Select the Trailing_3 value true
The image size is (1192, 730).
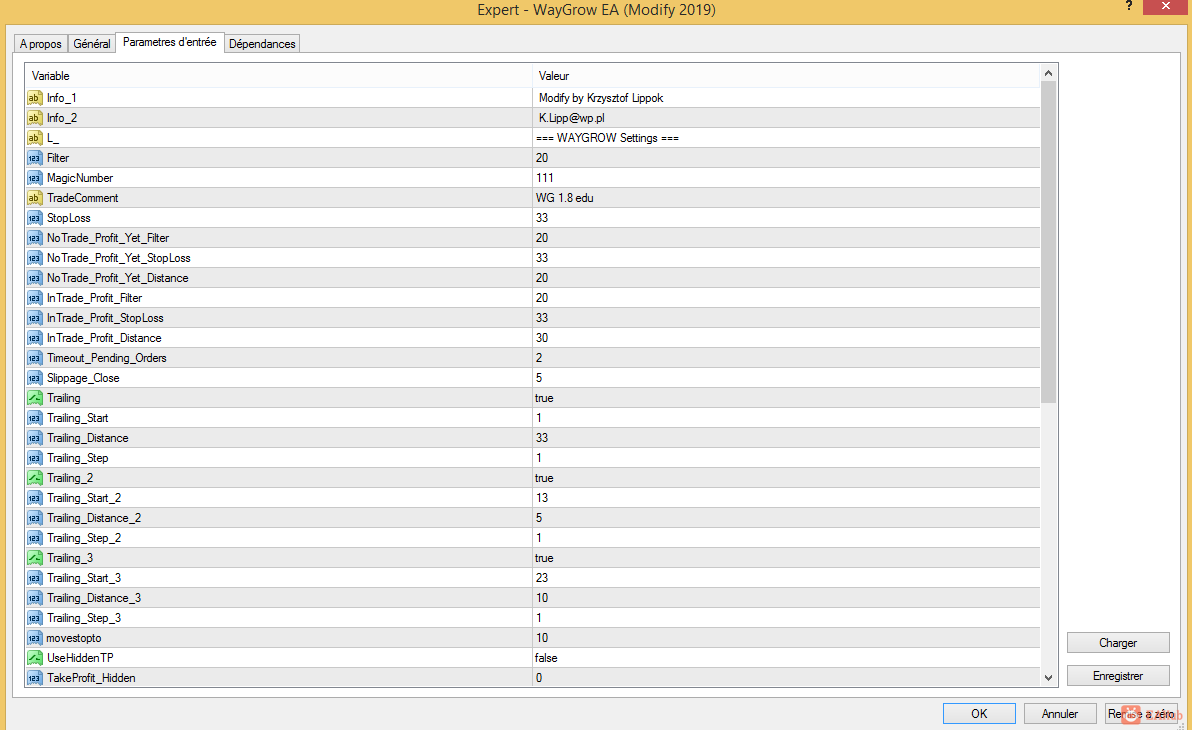(x=544, y=558)
